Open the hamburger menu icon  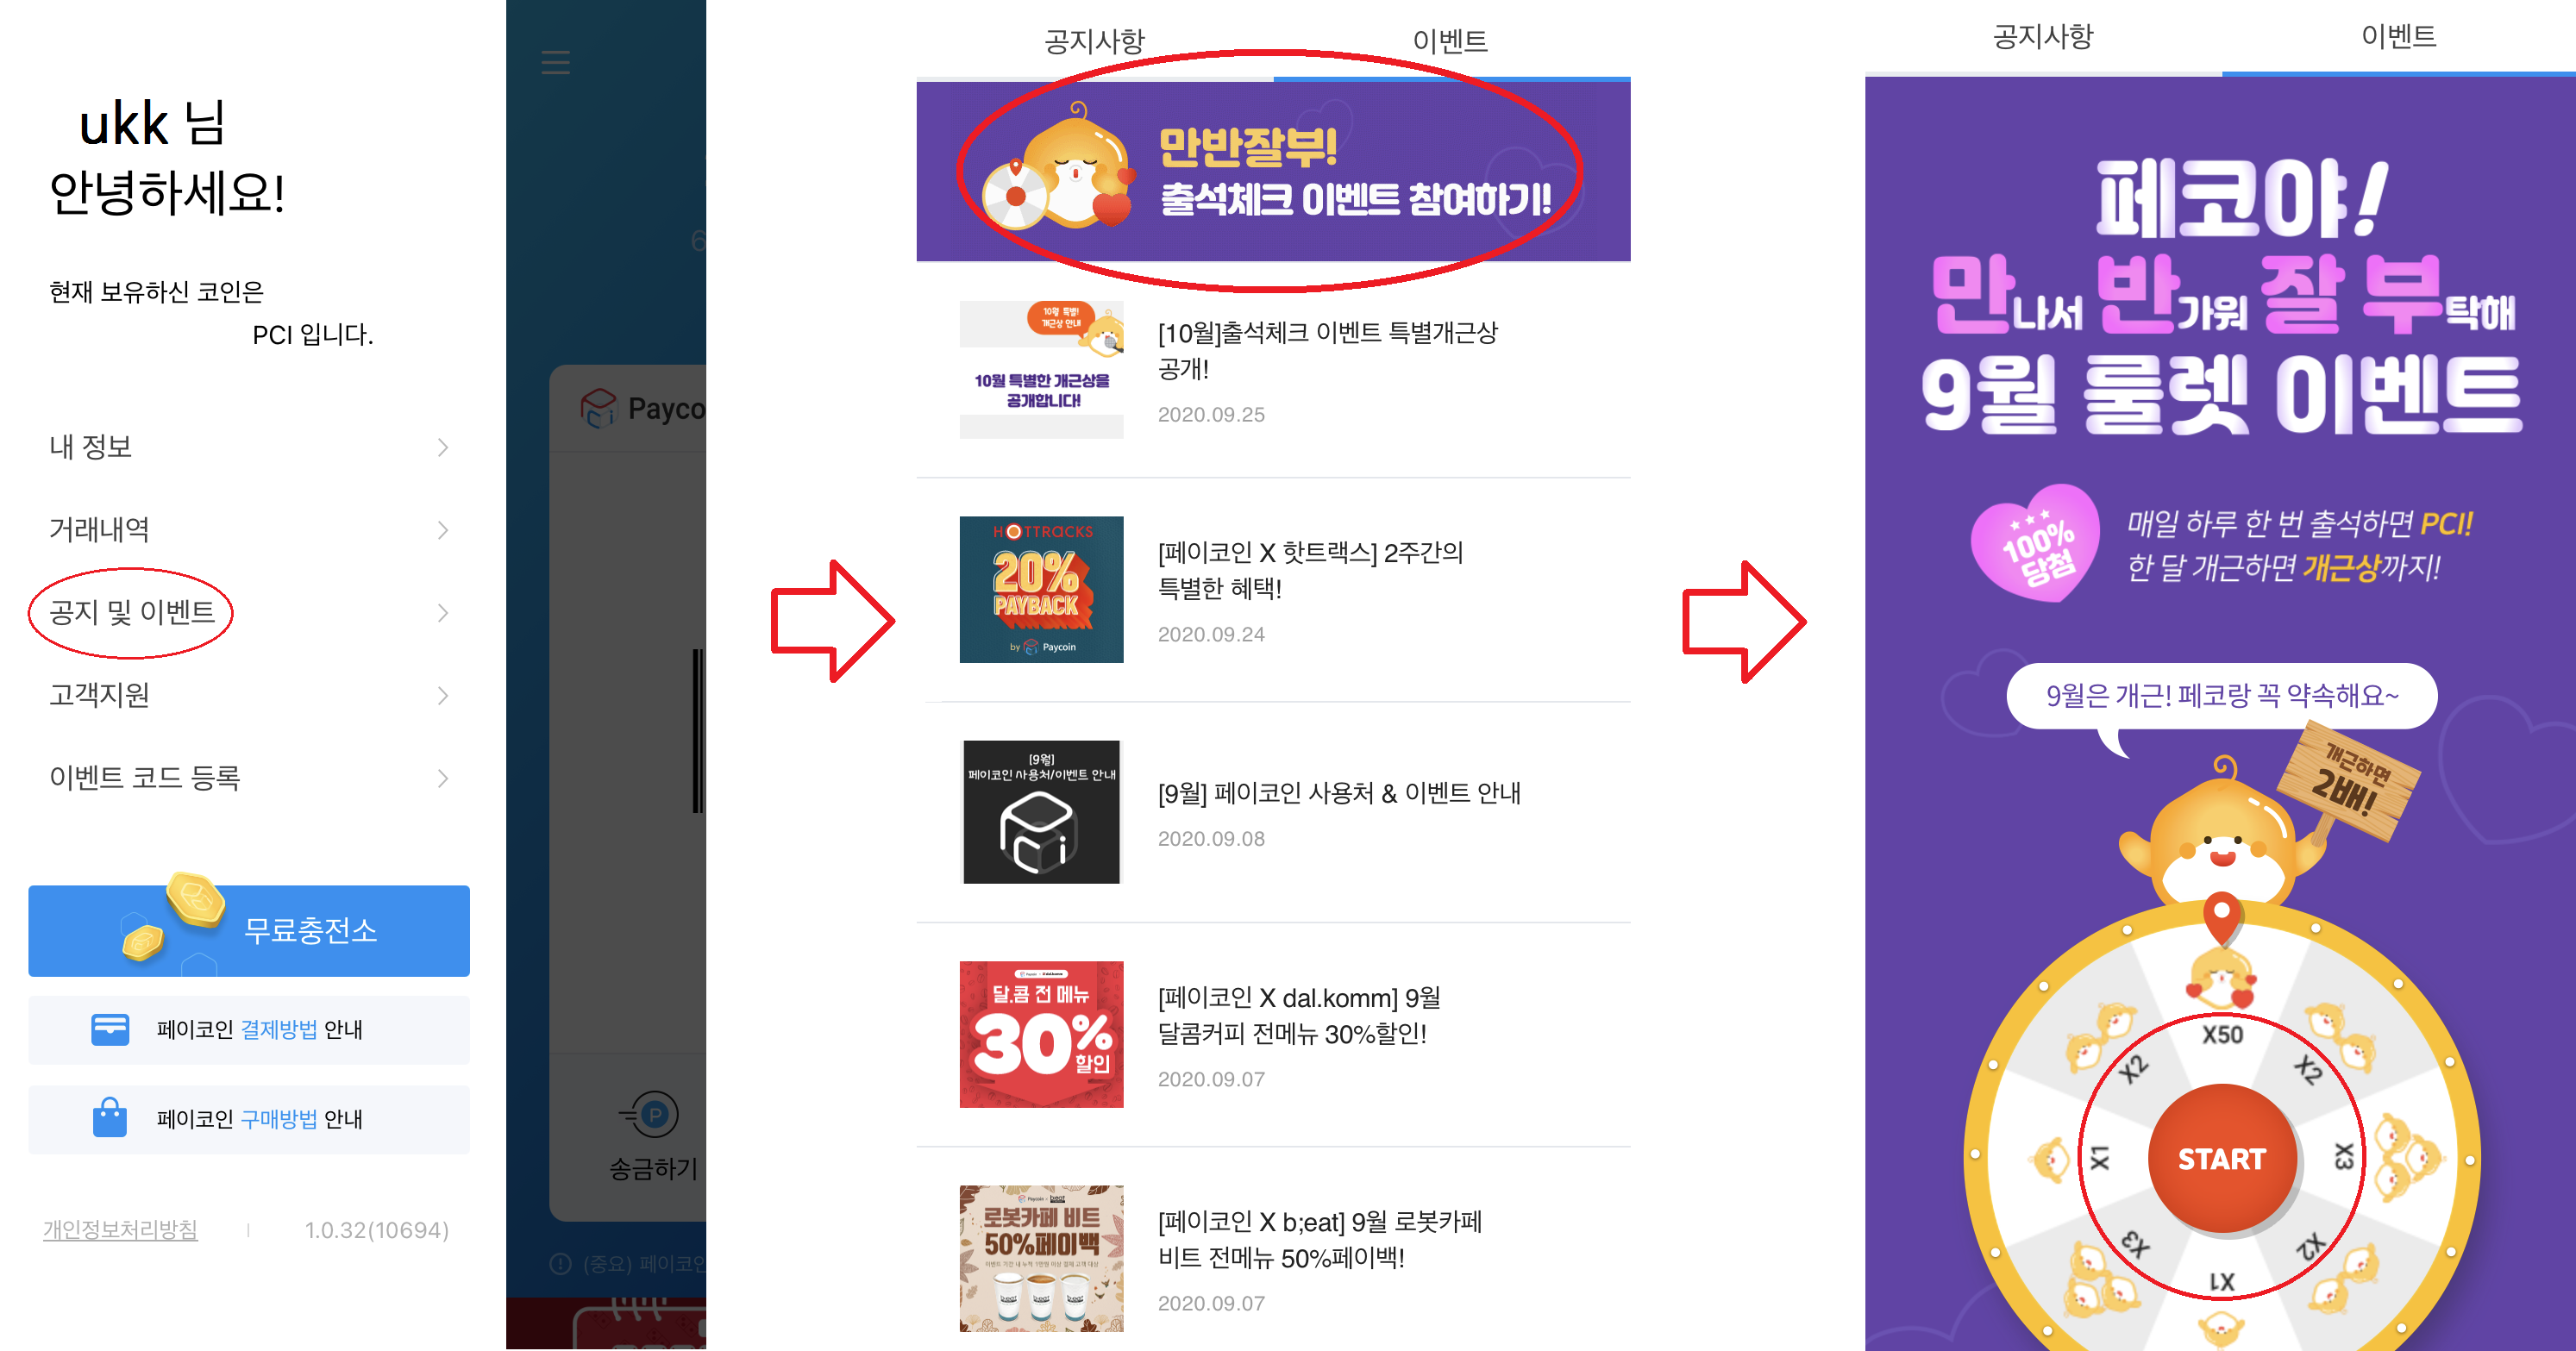click(x=555, y=62)
